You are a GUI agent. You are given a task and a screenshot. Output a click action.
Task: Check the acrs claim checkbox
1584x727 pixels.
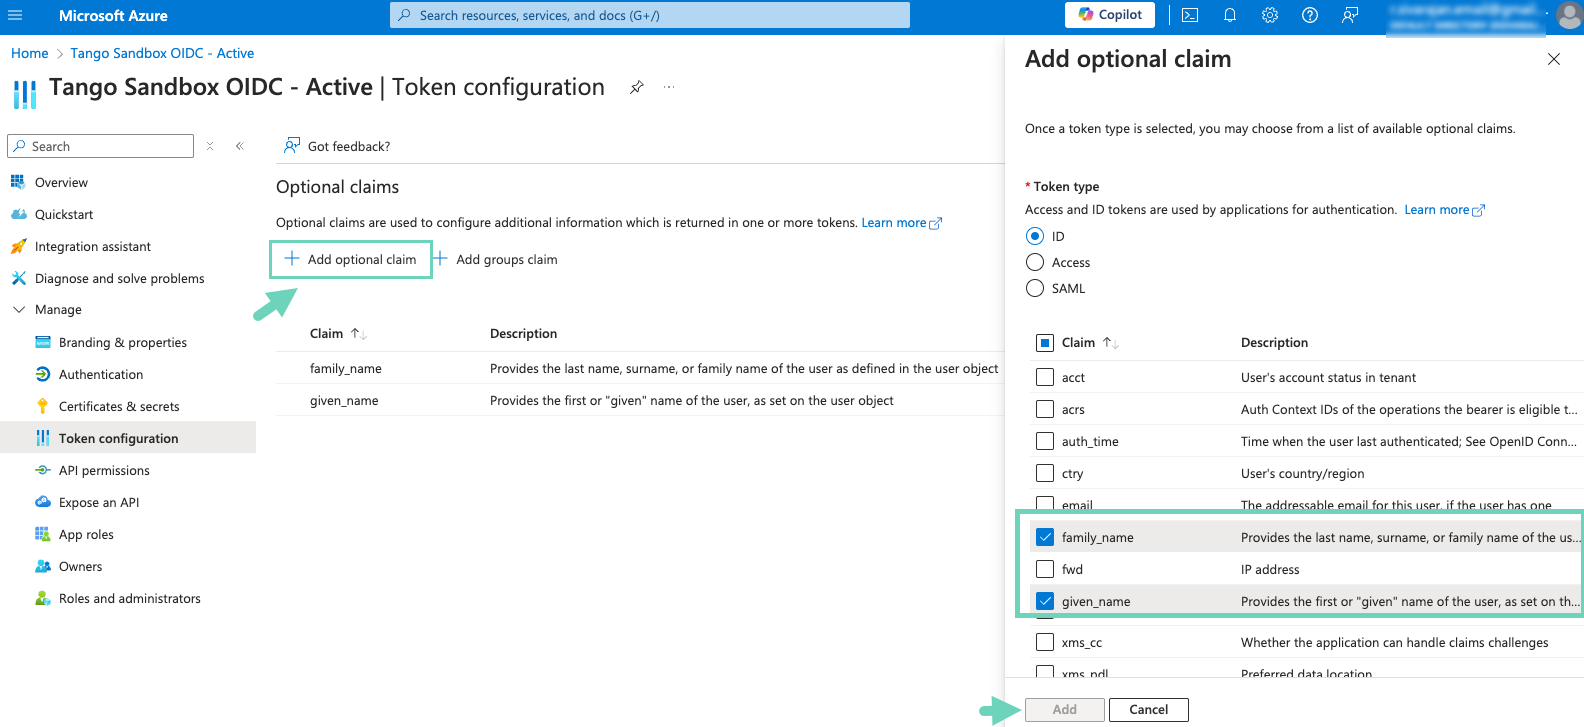click(1045, 409)
